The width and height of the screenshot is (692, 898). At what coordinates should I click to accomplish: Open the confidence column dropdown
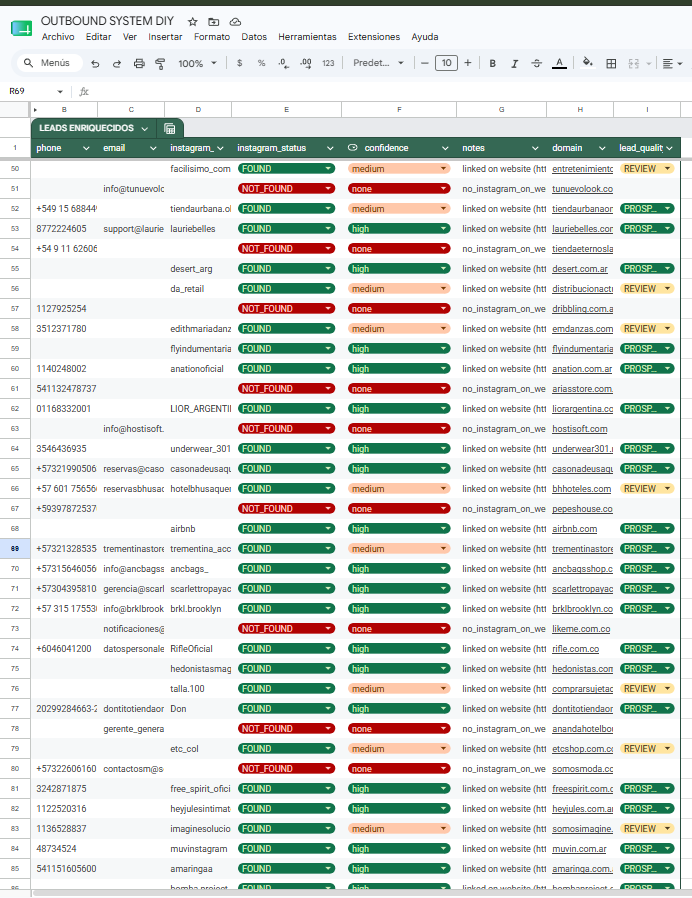445,148
